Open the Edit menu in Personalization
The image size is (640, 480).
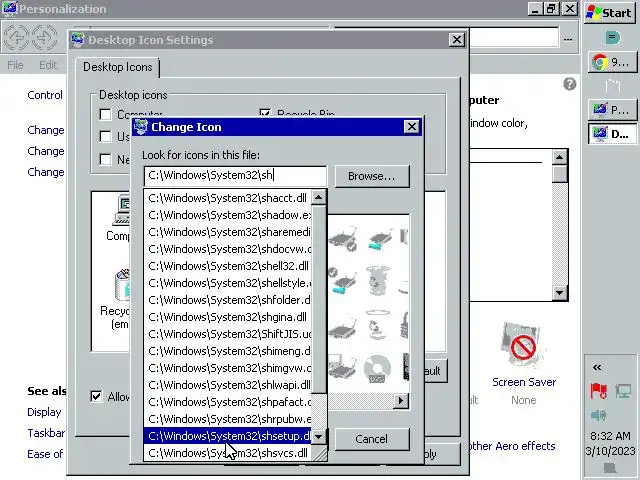coord(48,65)
